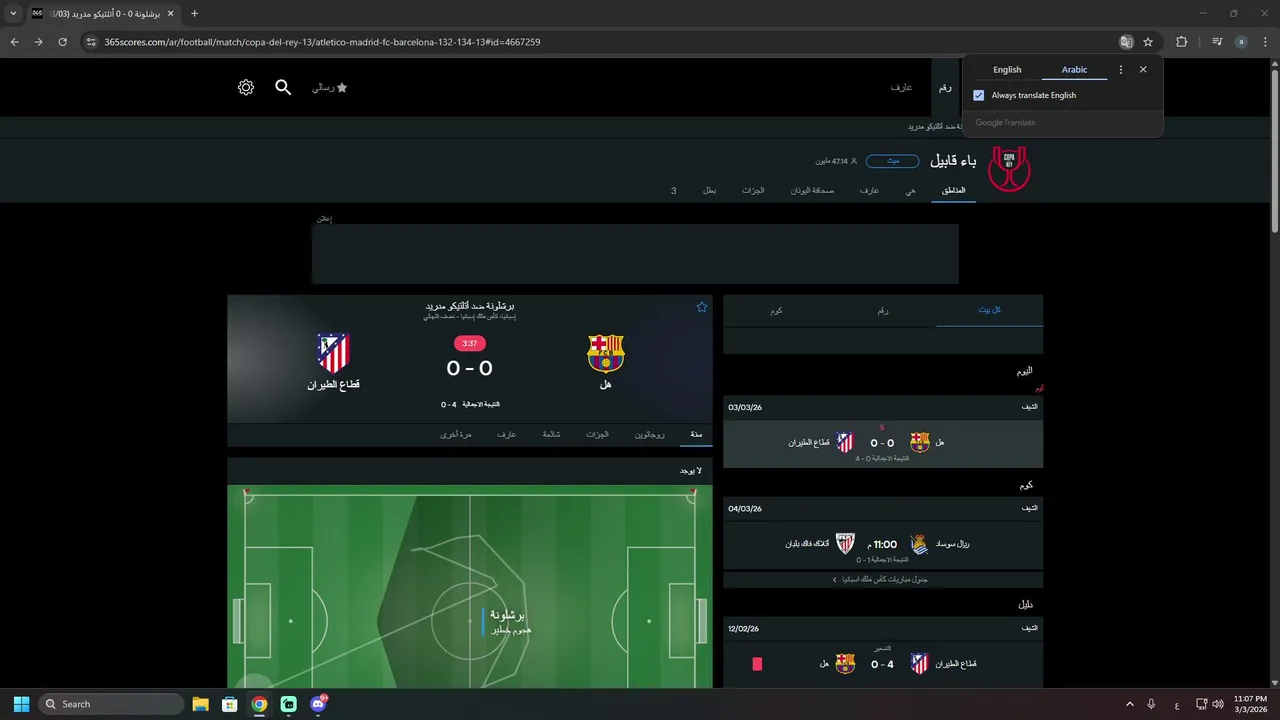
Task: Favorite the match using the star icon
Action: tap(702, 307)
